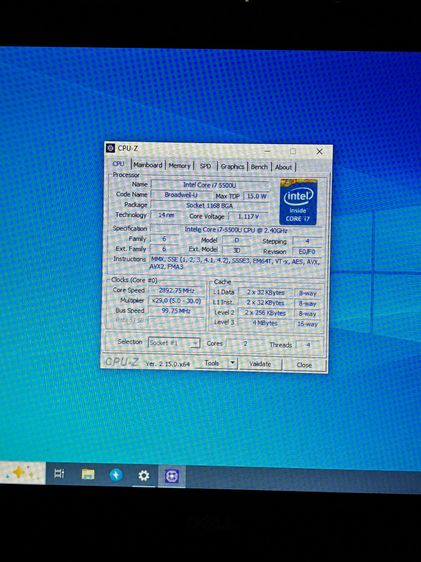This screenshot has height=562, width=421.
Task: Click the Threads count value 4
Action: [x=308, y=345]
